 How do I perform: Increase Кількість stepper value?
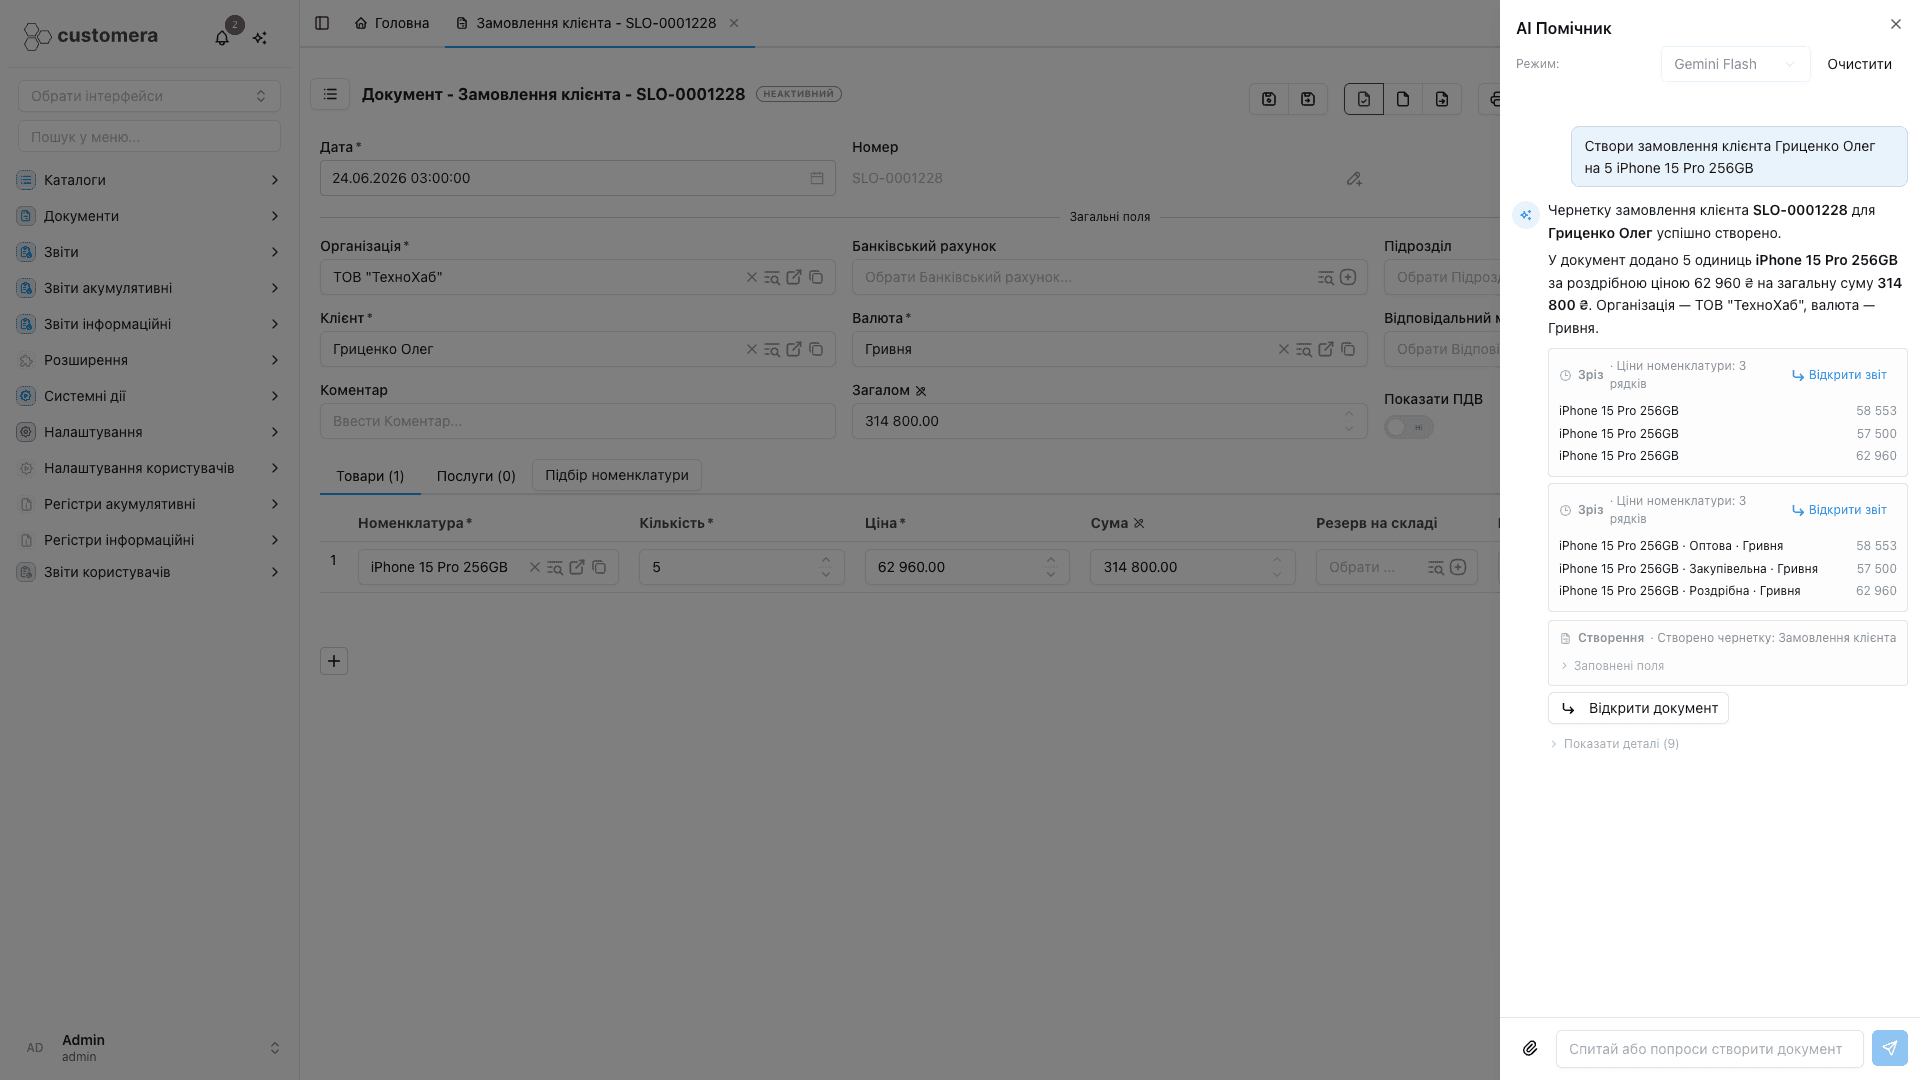(826, 560)
